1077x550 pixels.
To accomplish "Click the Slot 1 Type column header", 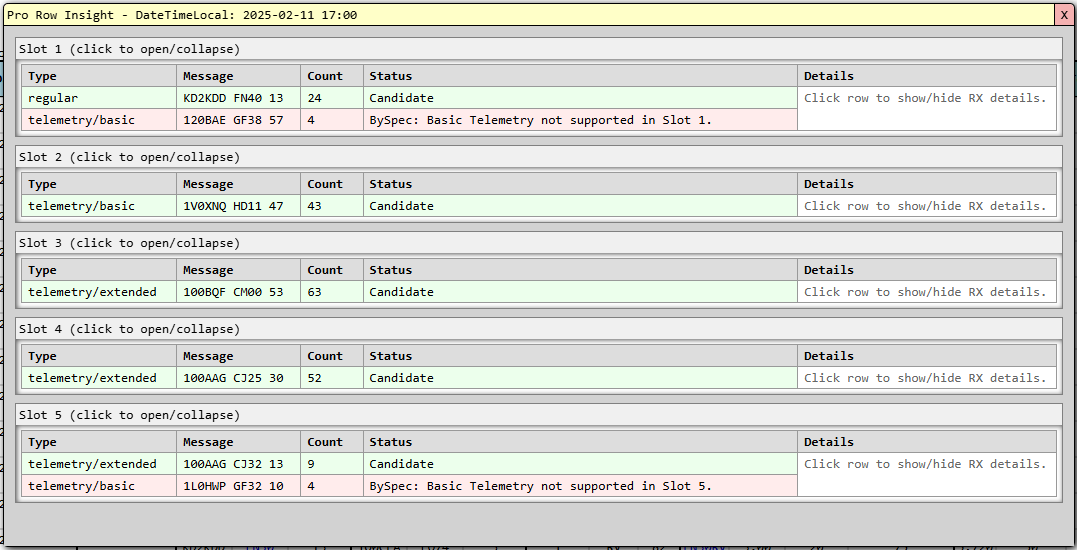I will coord(42,76).
